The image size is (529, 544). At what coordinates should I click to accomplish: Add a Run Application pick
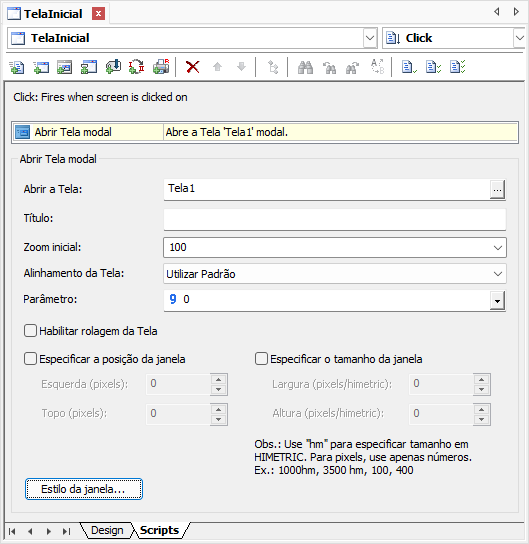point(88,67)
